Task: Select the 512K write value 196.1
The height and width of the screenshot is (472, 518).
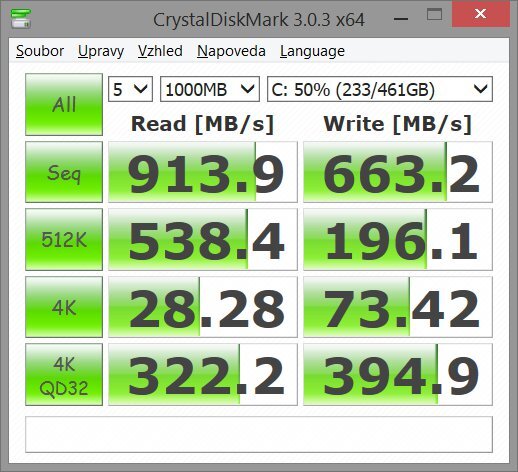Action: pyautogui.click(x=398, y=239)
